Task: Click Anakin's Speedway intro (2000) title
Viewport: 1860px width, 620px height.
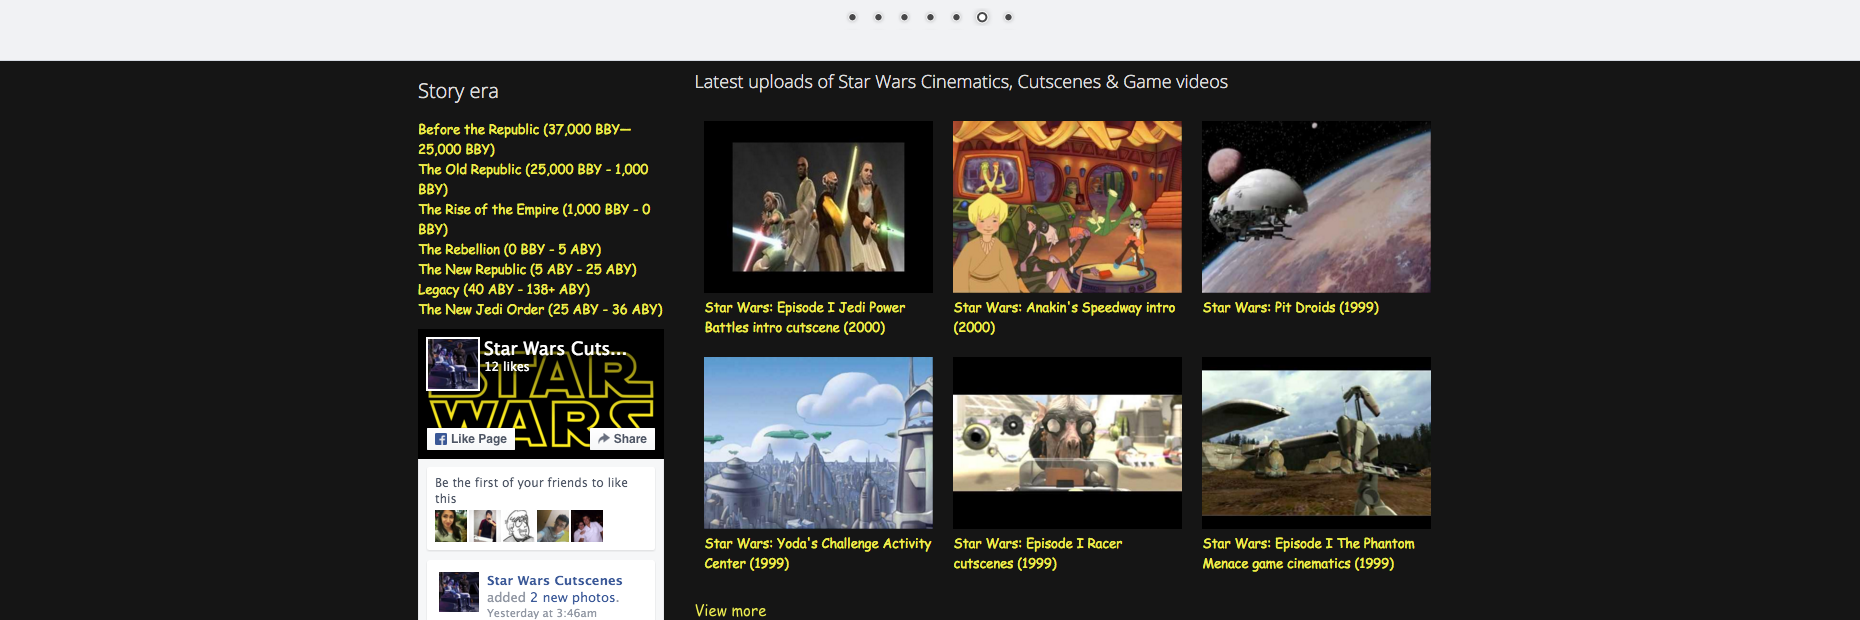Action: [1064, 317]
